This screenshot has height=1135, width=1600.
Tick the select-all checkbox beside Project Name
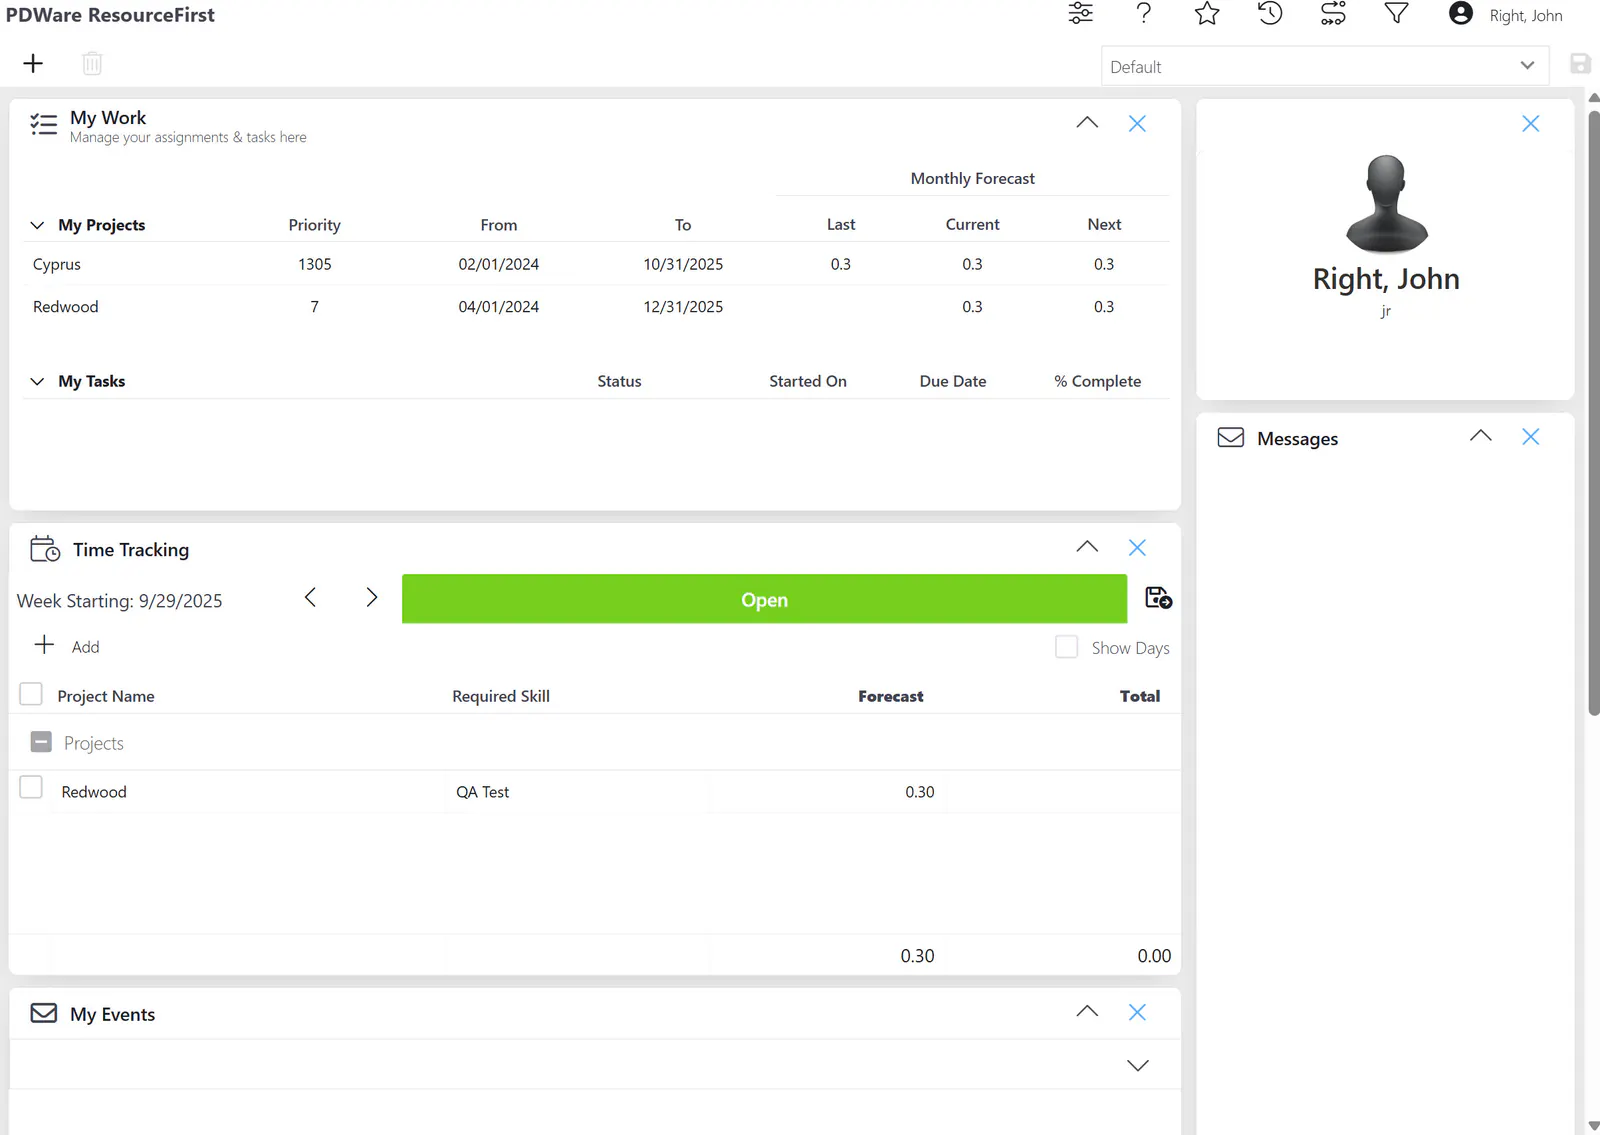pos(31,694)
